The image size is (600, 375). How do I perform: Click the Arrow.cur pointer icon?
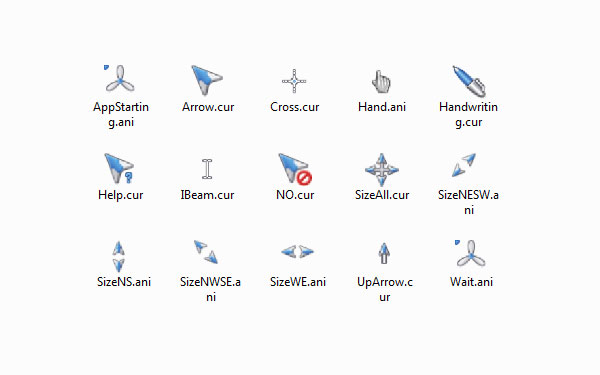tap(207, 80)
